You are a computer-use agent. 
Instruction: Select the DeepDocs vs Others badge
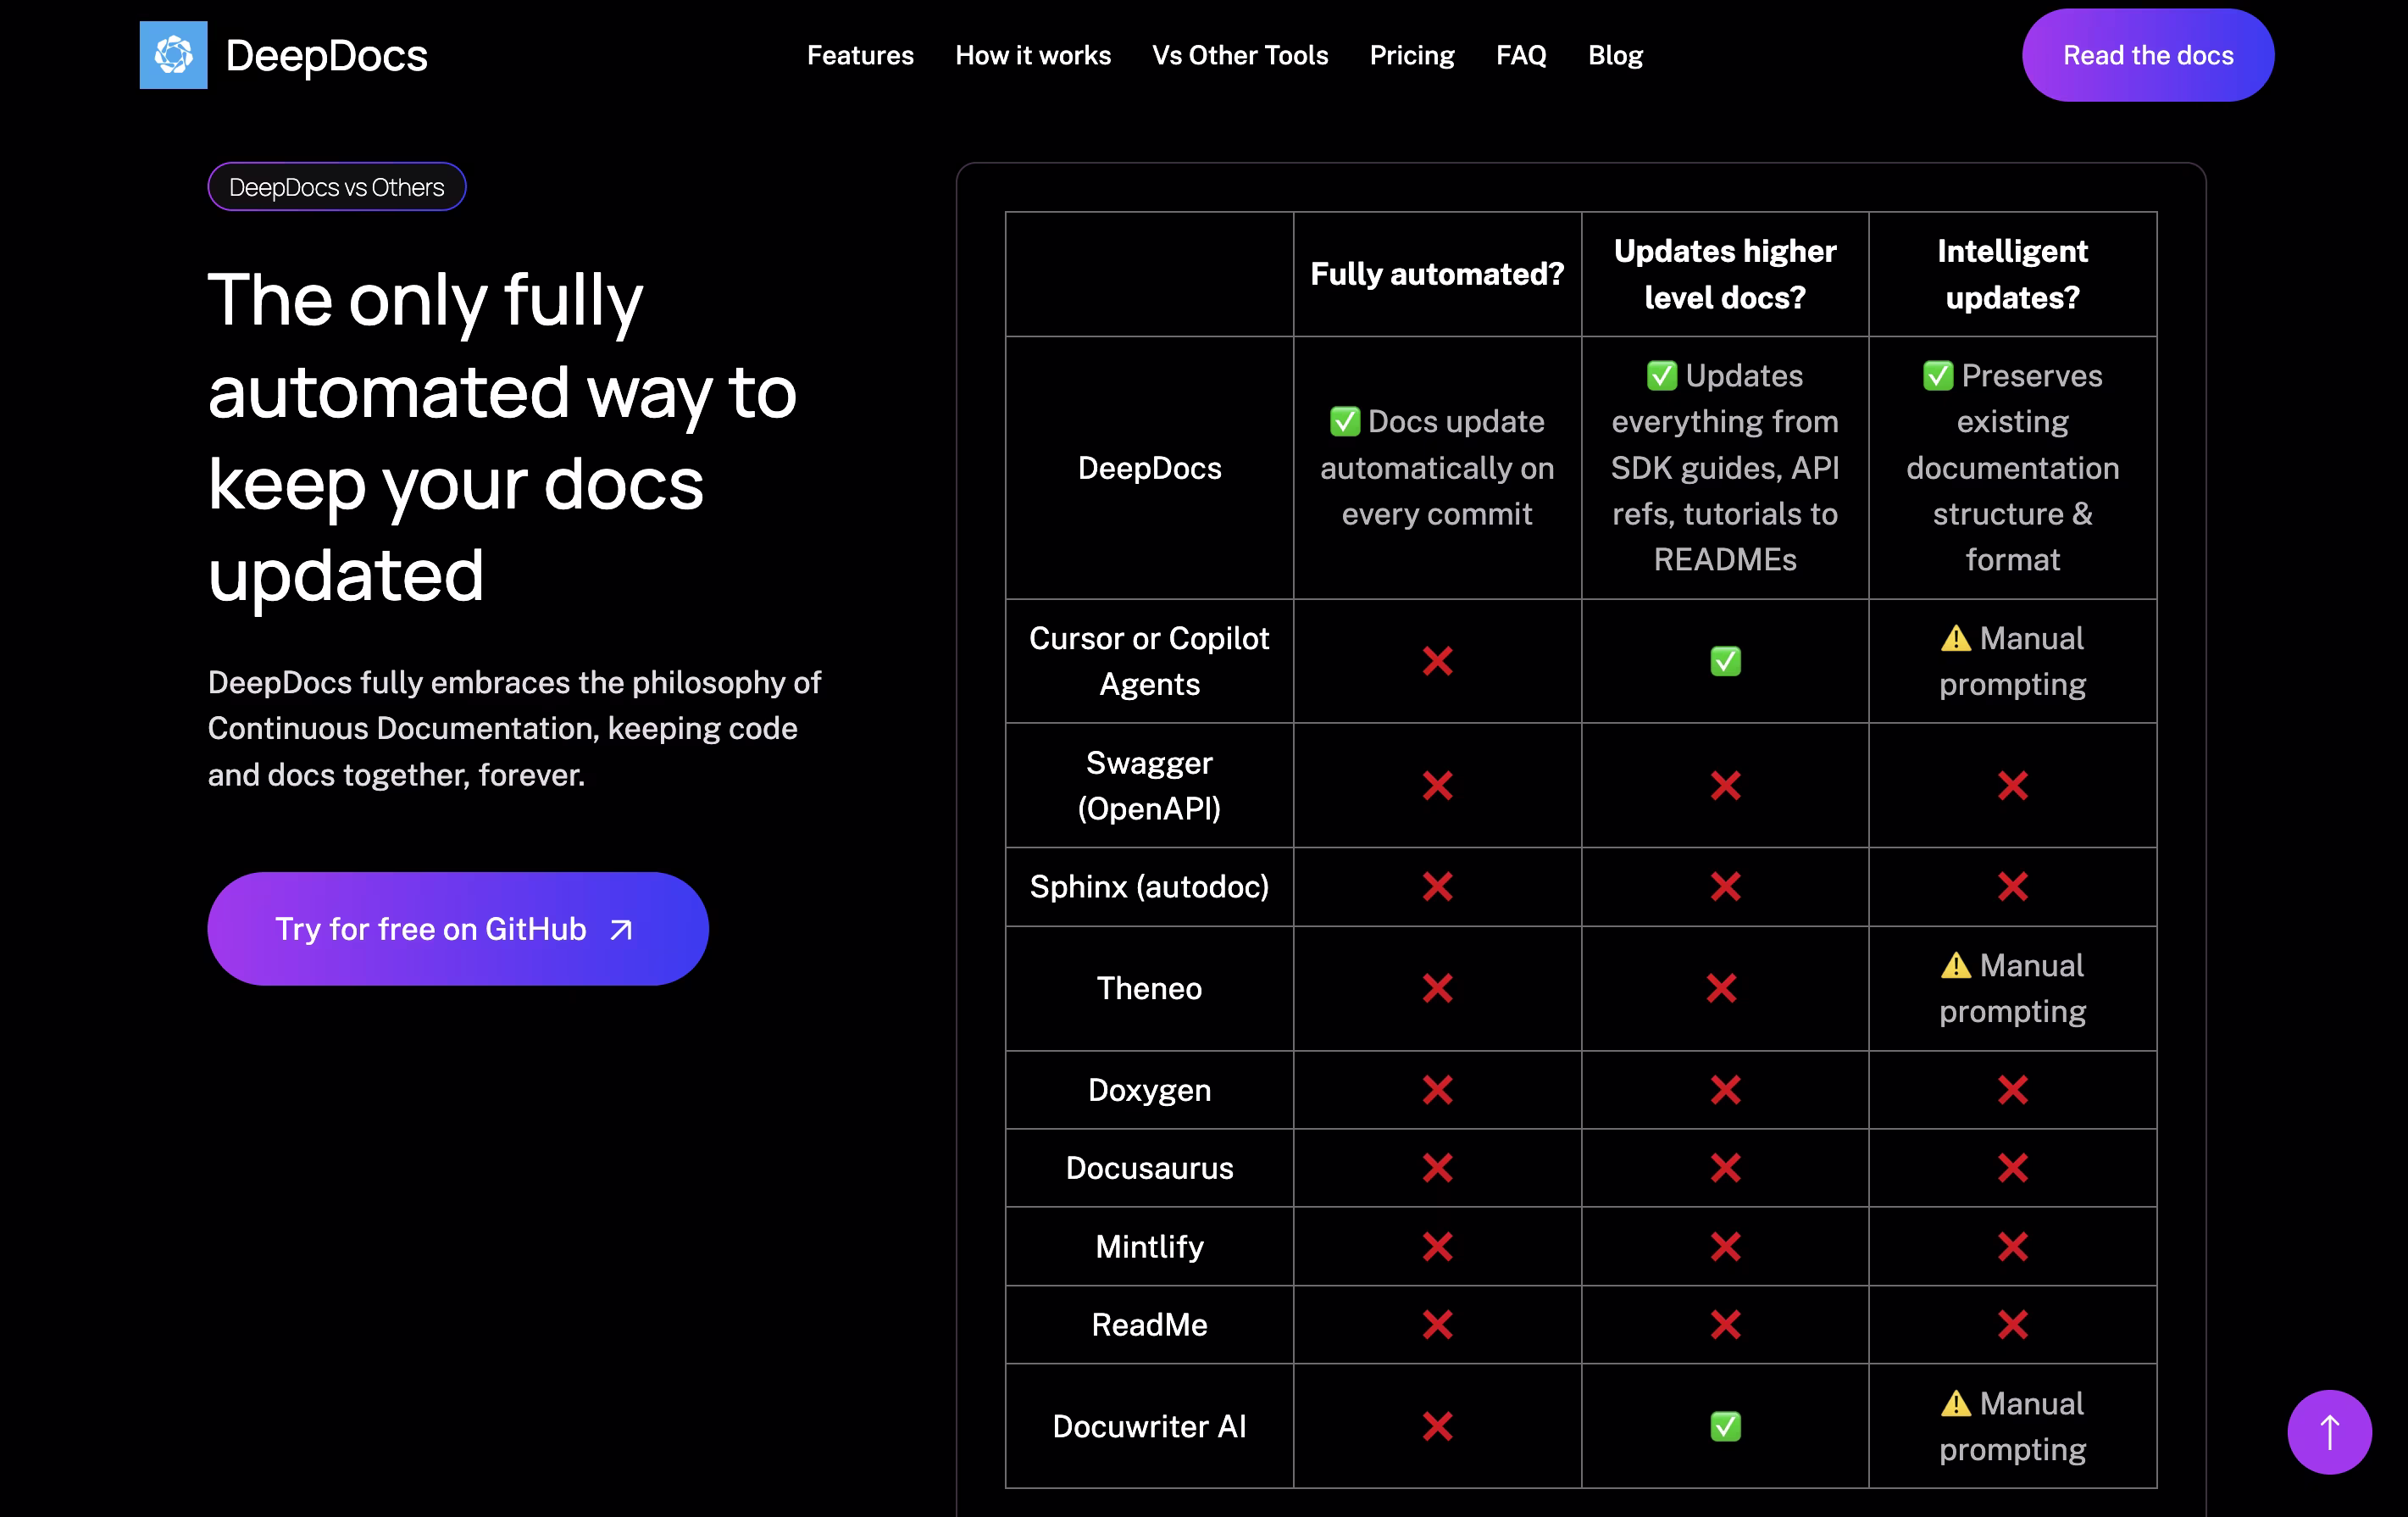coord(336,186)
